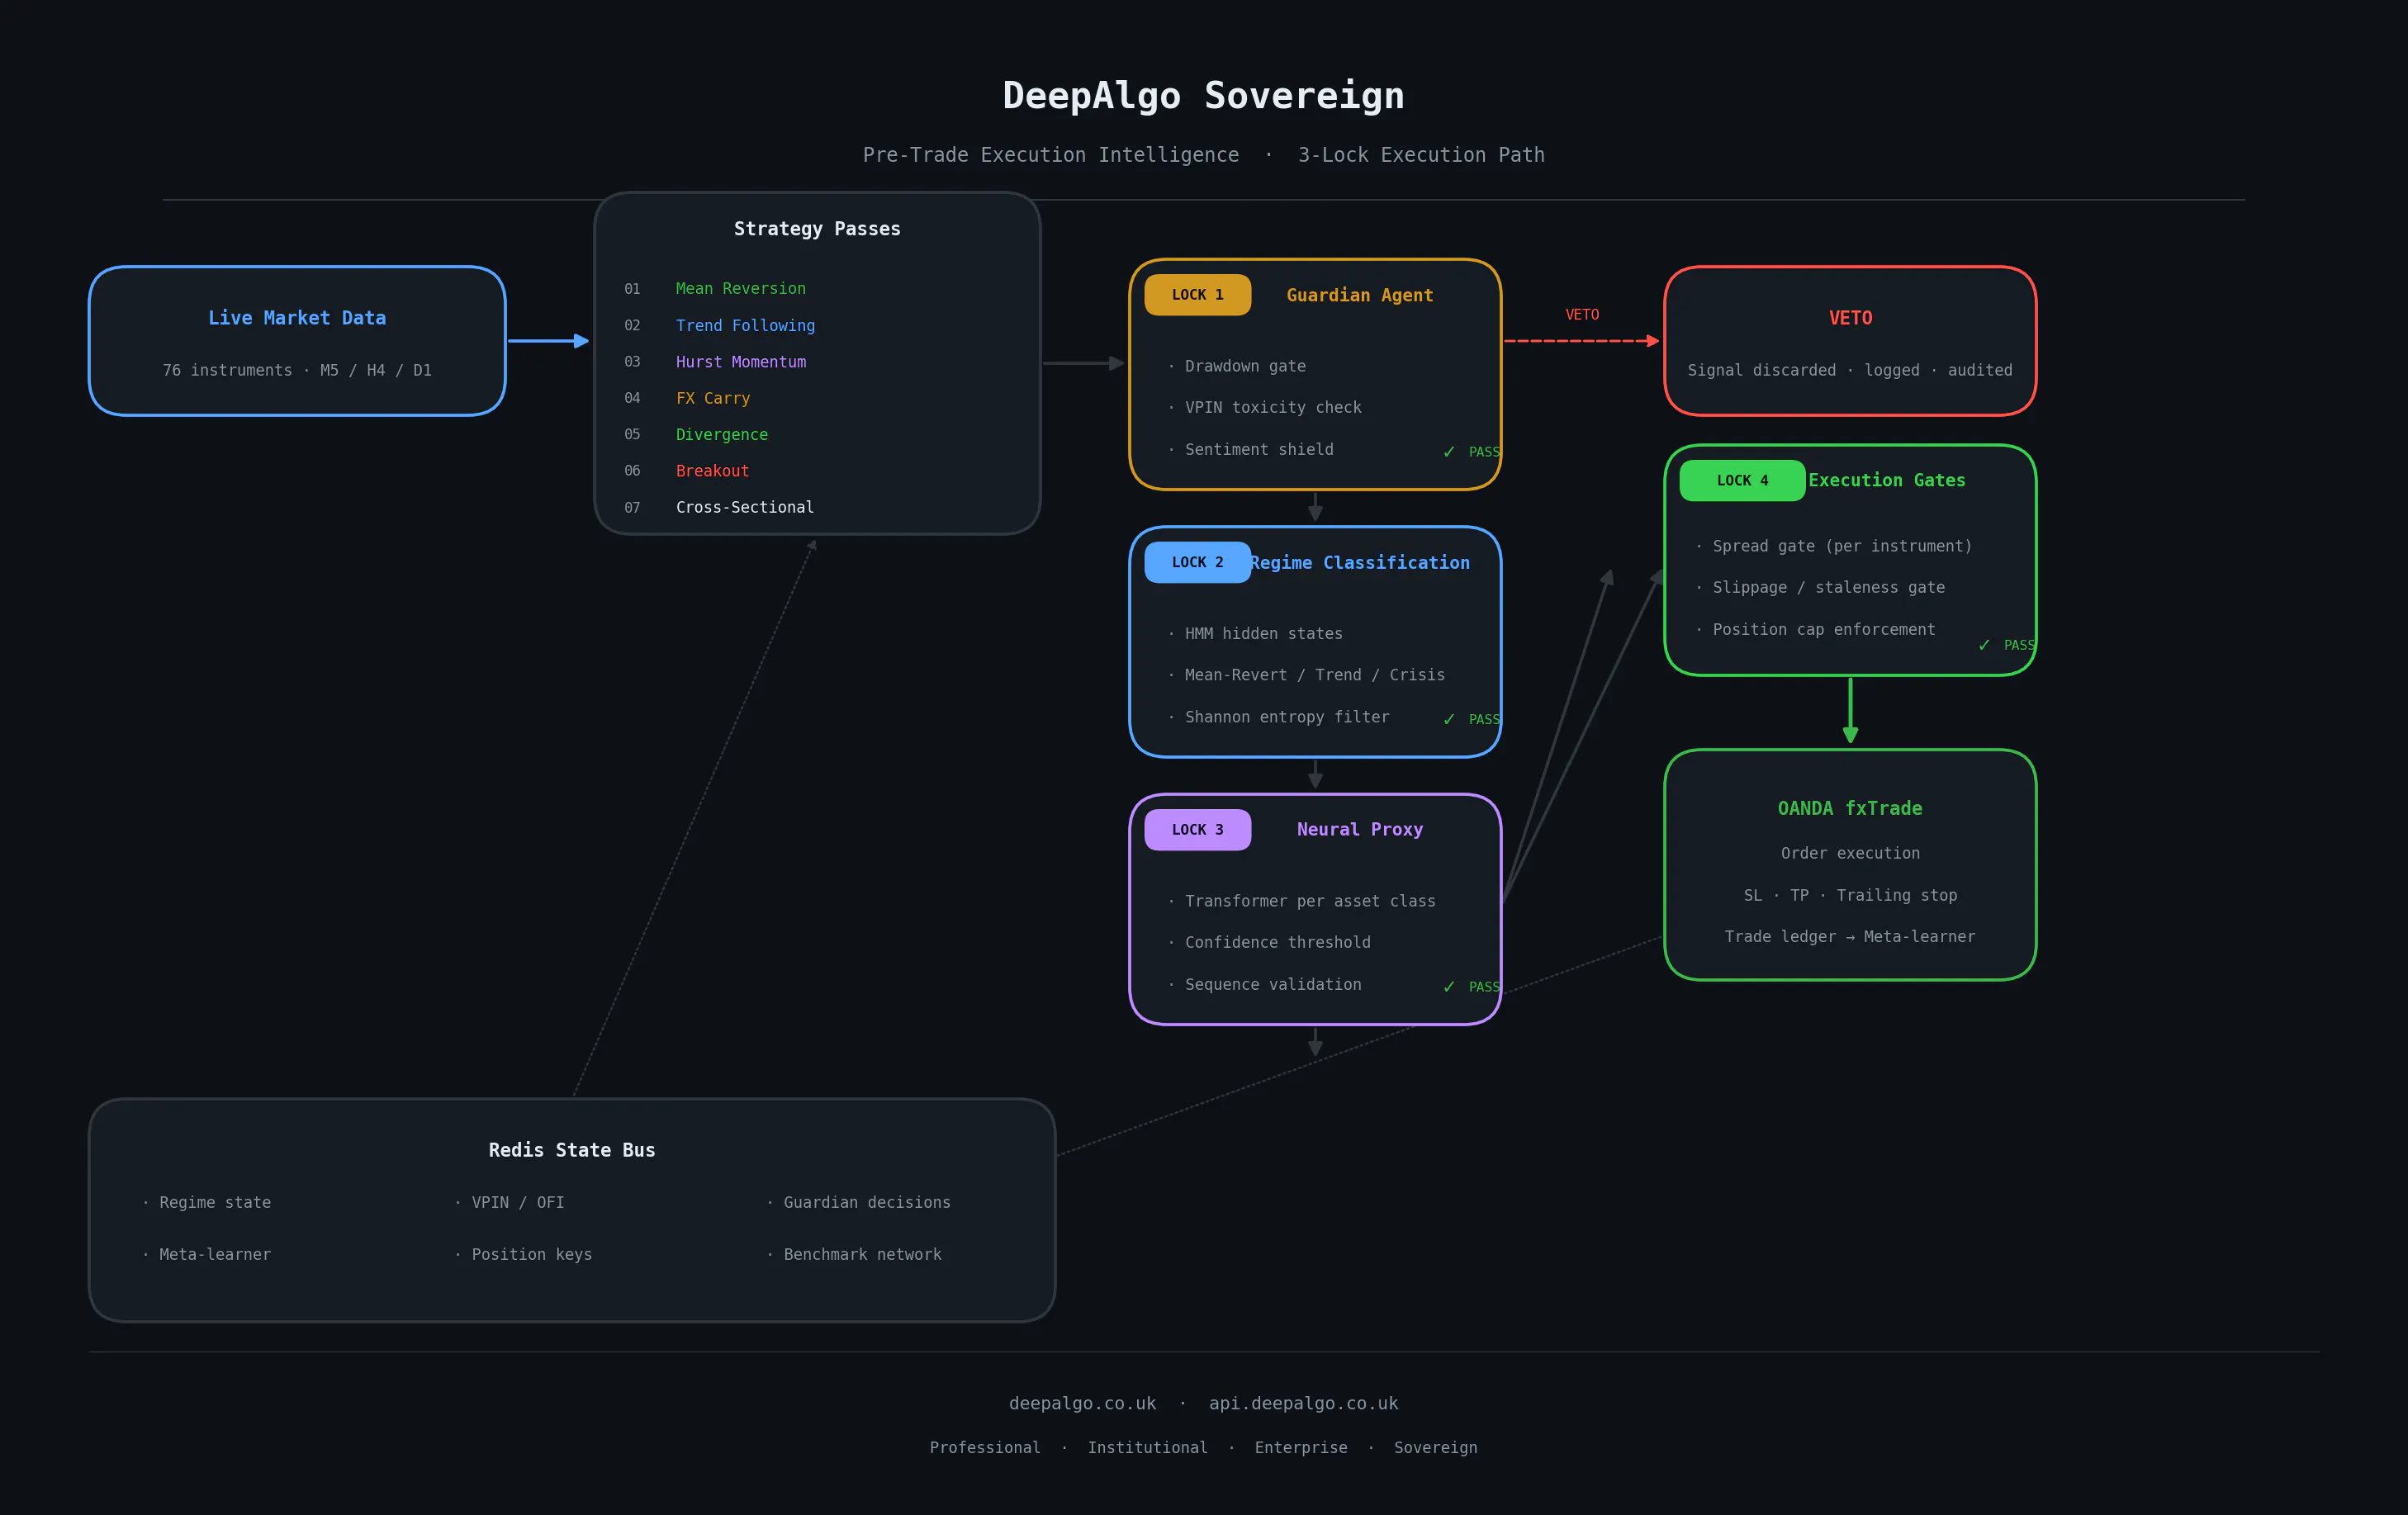Click 'Mean-Revert / Trend / Crisis' item
This screenshot has width=2408, height=1515.
point(1314,675)
